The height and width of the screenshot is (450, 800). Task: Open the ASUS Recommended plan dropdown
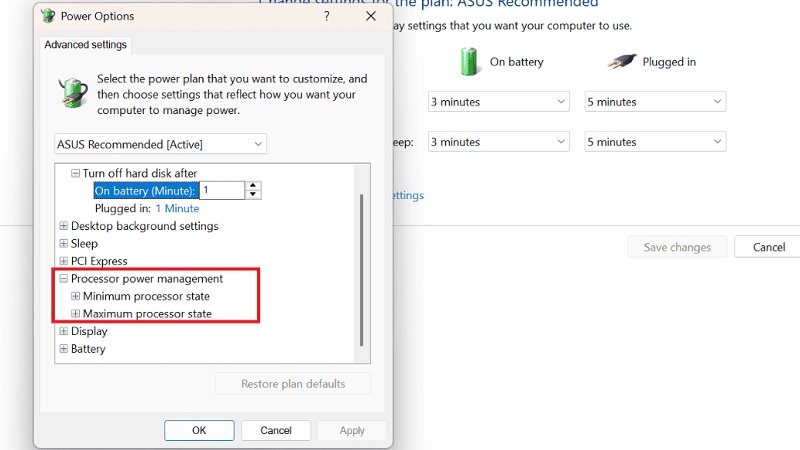coord(160,144)
